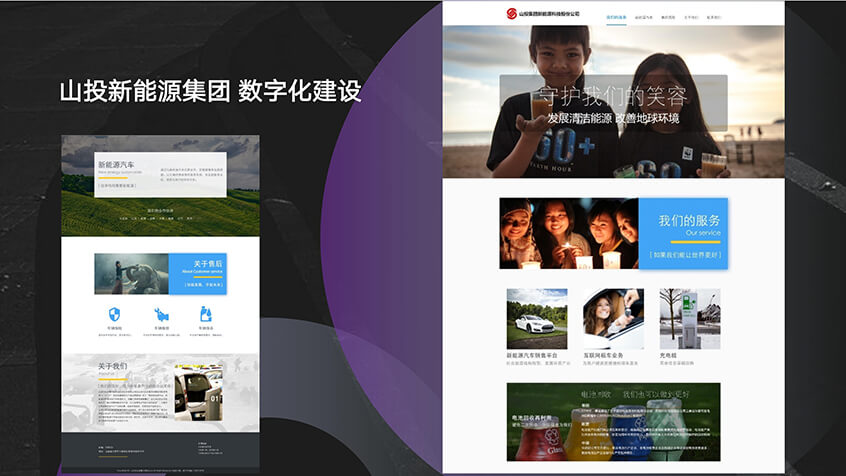Image resolution: width=846 pixels, height=476 pixels.
Task: Open the white electric car thumbnail
Action: point(536,318)
